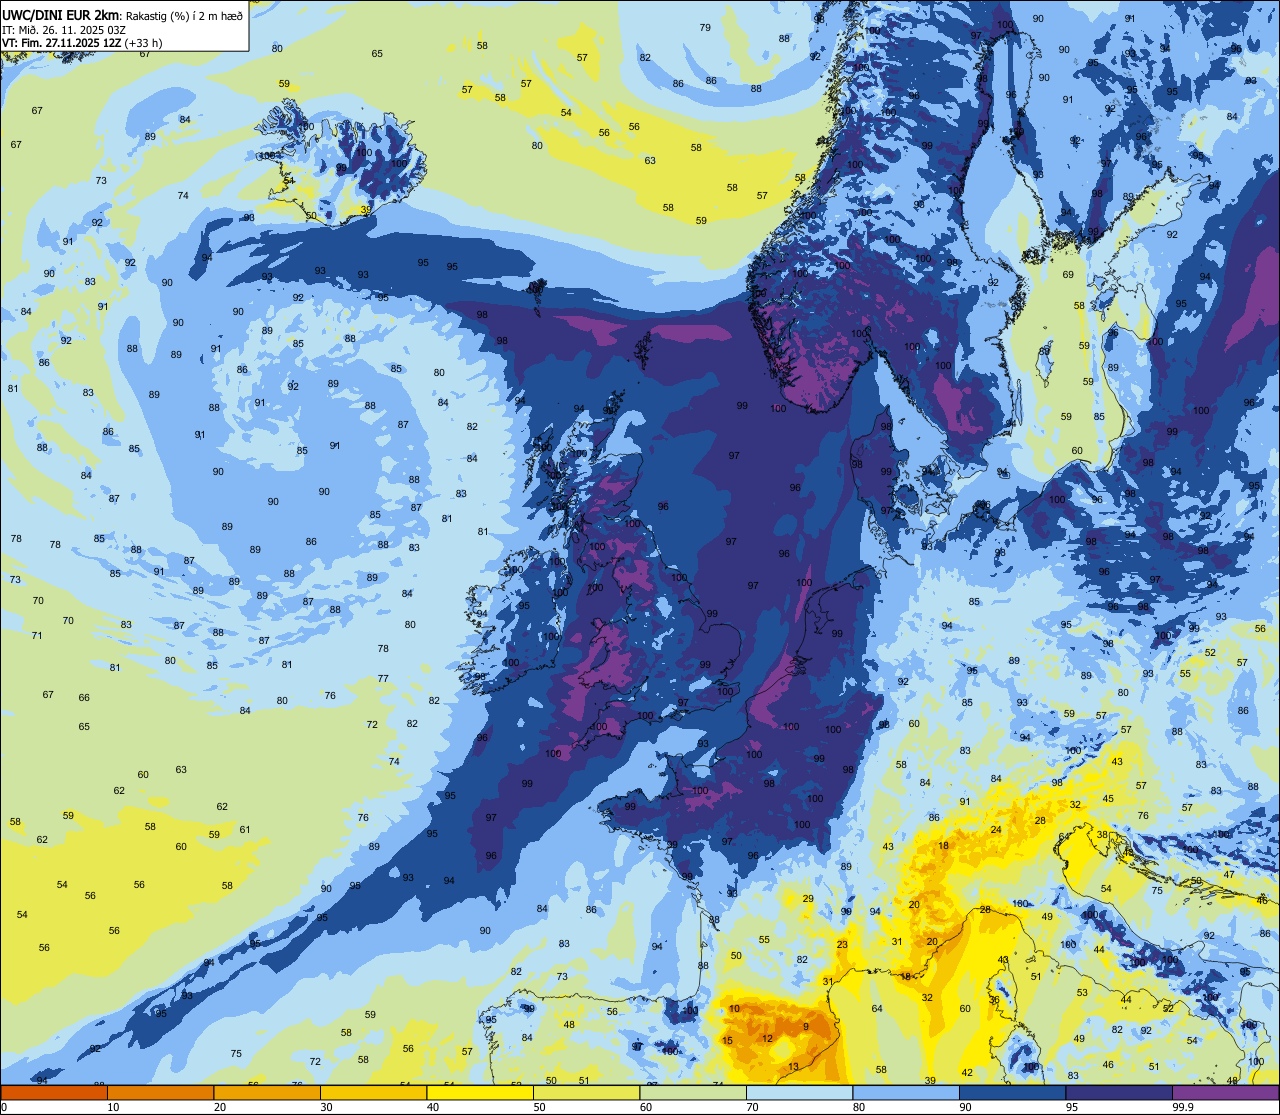Viewport: 1280px width, 1115px height.
Task: Click the single-digit value '9' on map
Action: (x=805, y=1027)
